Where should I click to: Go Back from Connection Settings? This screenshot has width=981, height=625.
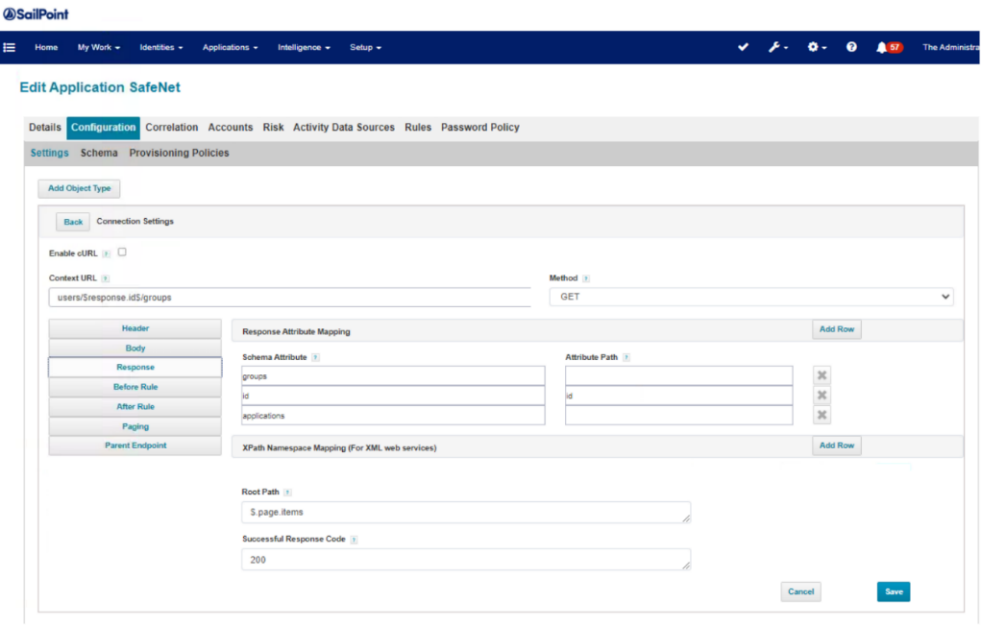click(x=73, y=222)
